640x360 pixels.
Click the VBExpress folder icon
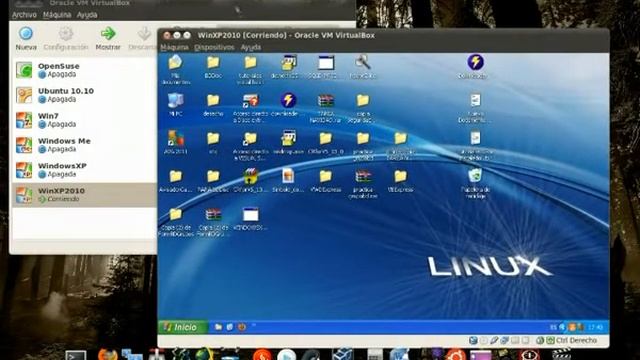(x=400, y=176)
